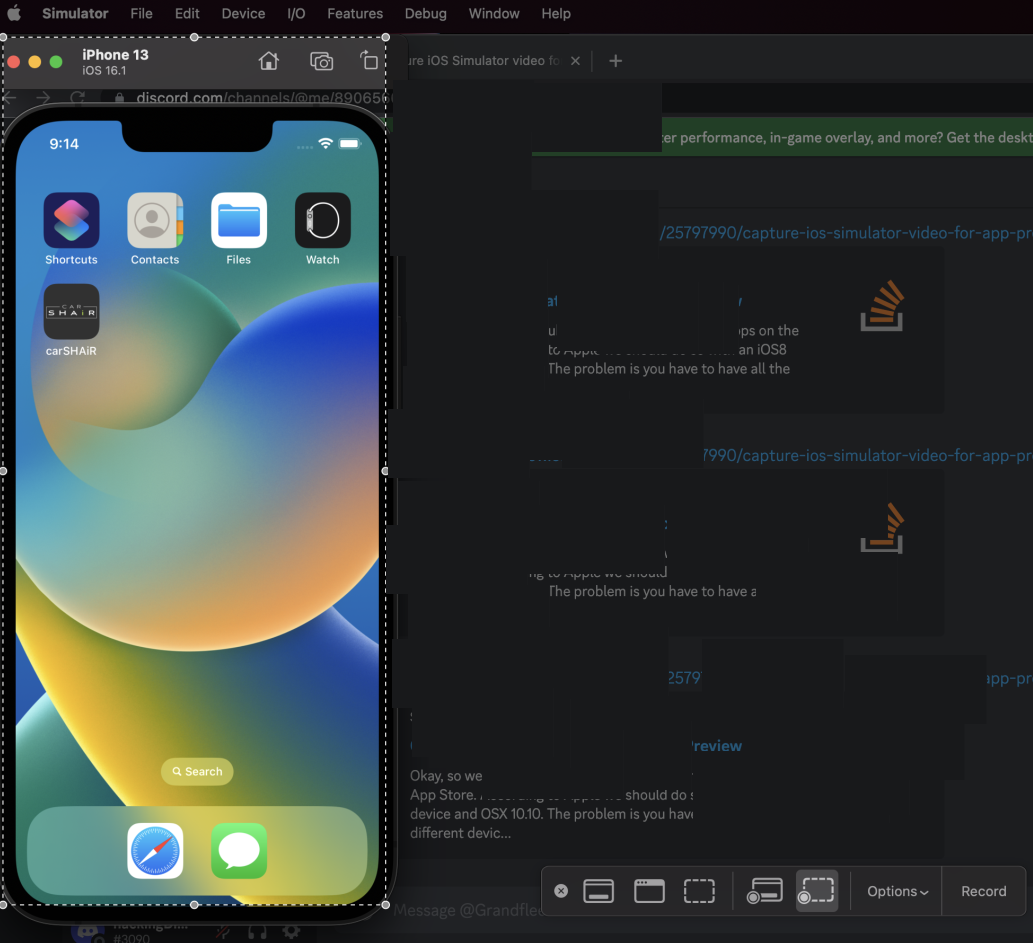Take a screenshot with the camera icon
This screenshot has height=943, width=1033.
pos(321,61)
